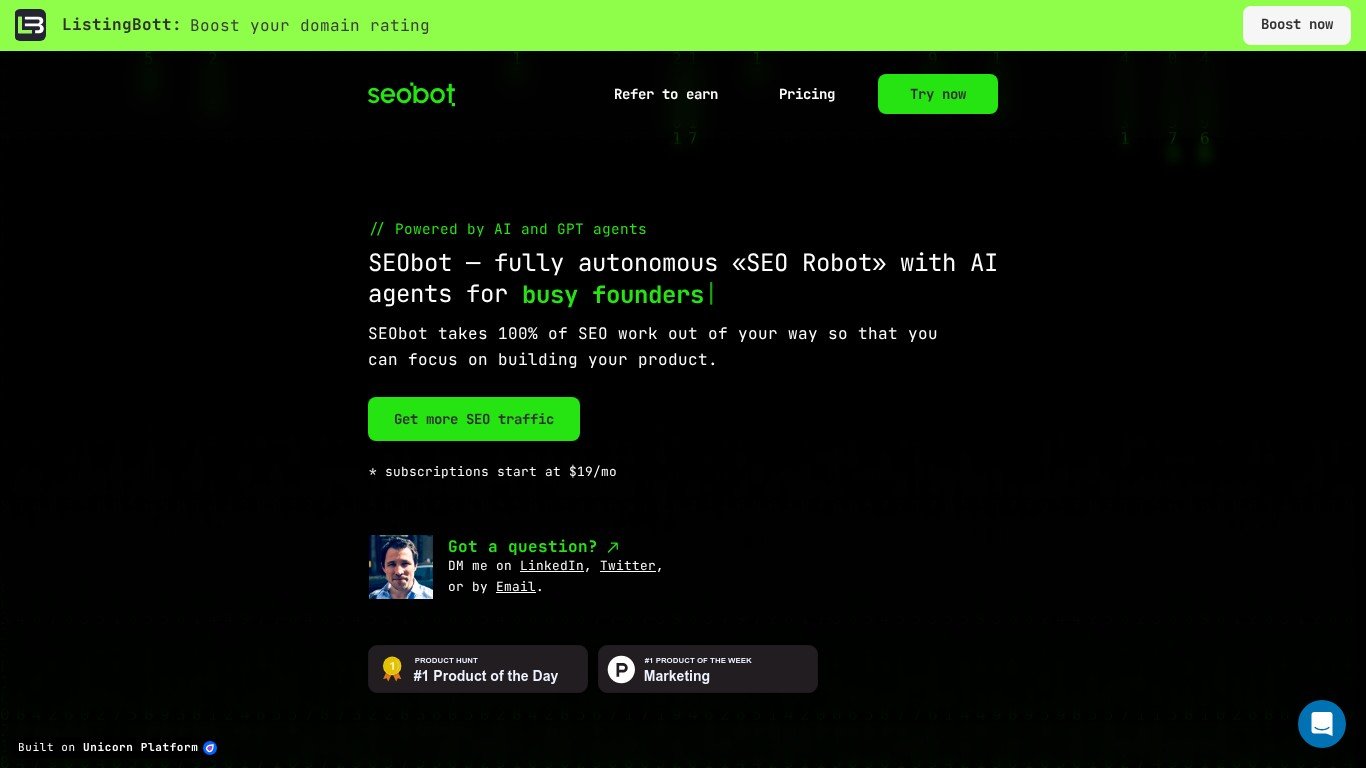Open the LinkedIn link
This screenshot has width=1366, height=768.
[552, 566]
